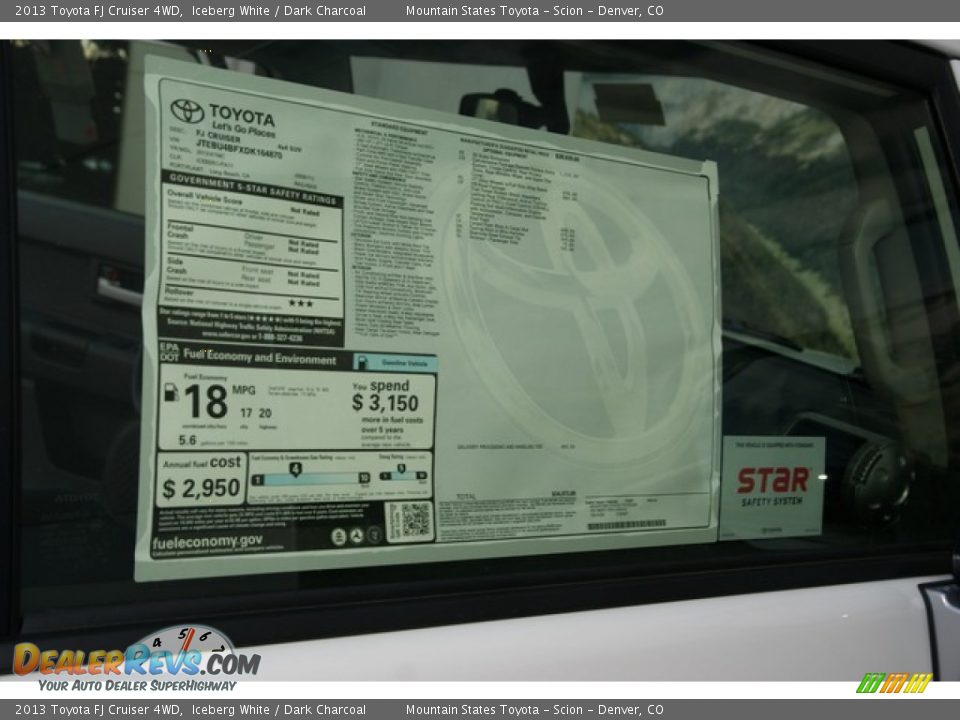Open the DealerRevs.com logo link
Image resolution: width=960 pixels, height=720 pixels.
pos(137,659)
